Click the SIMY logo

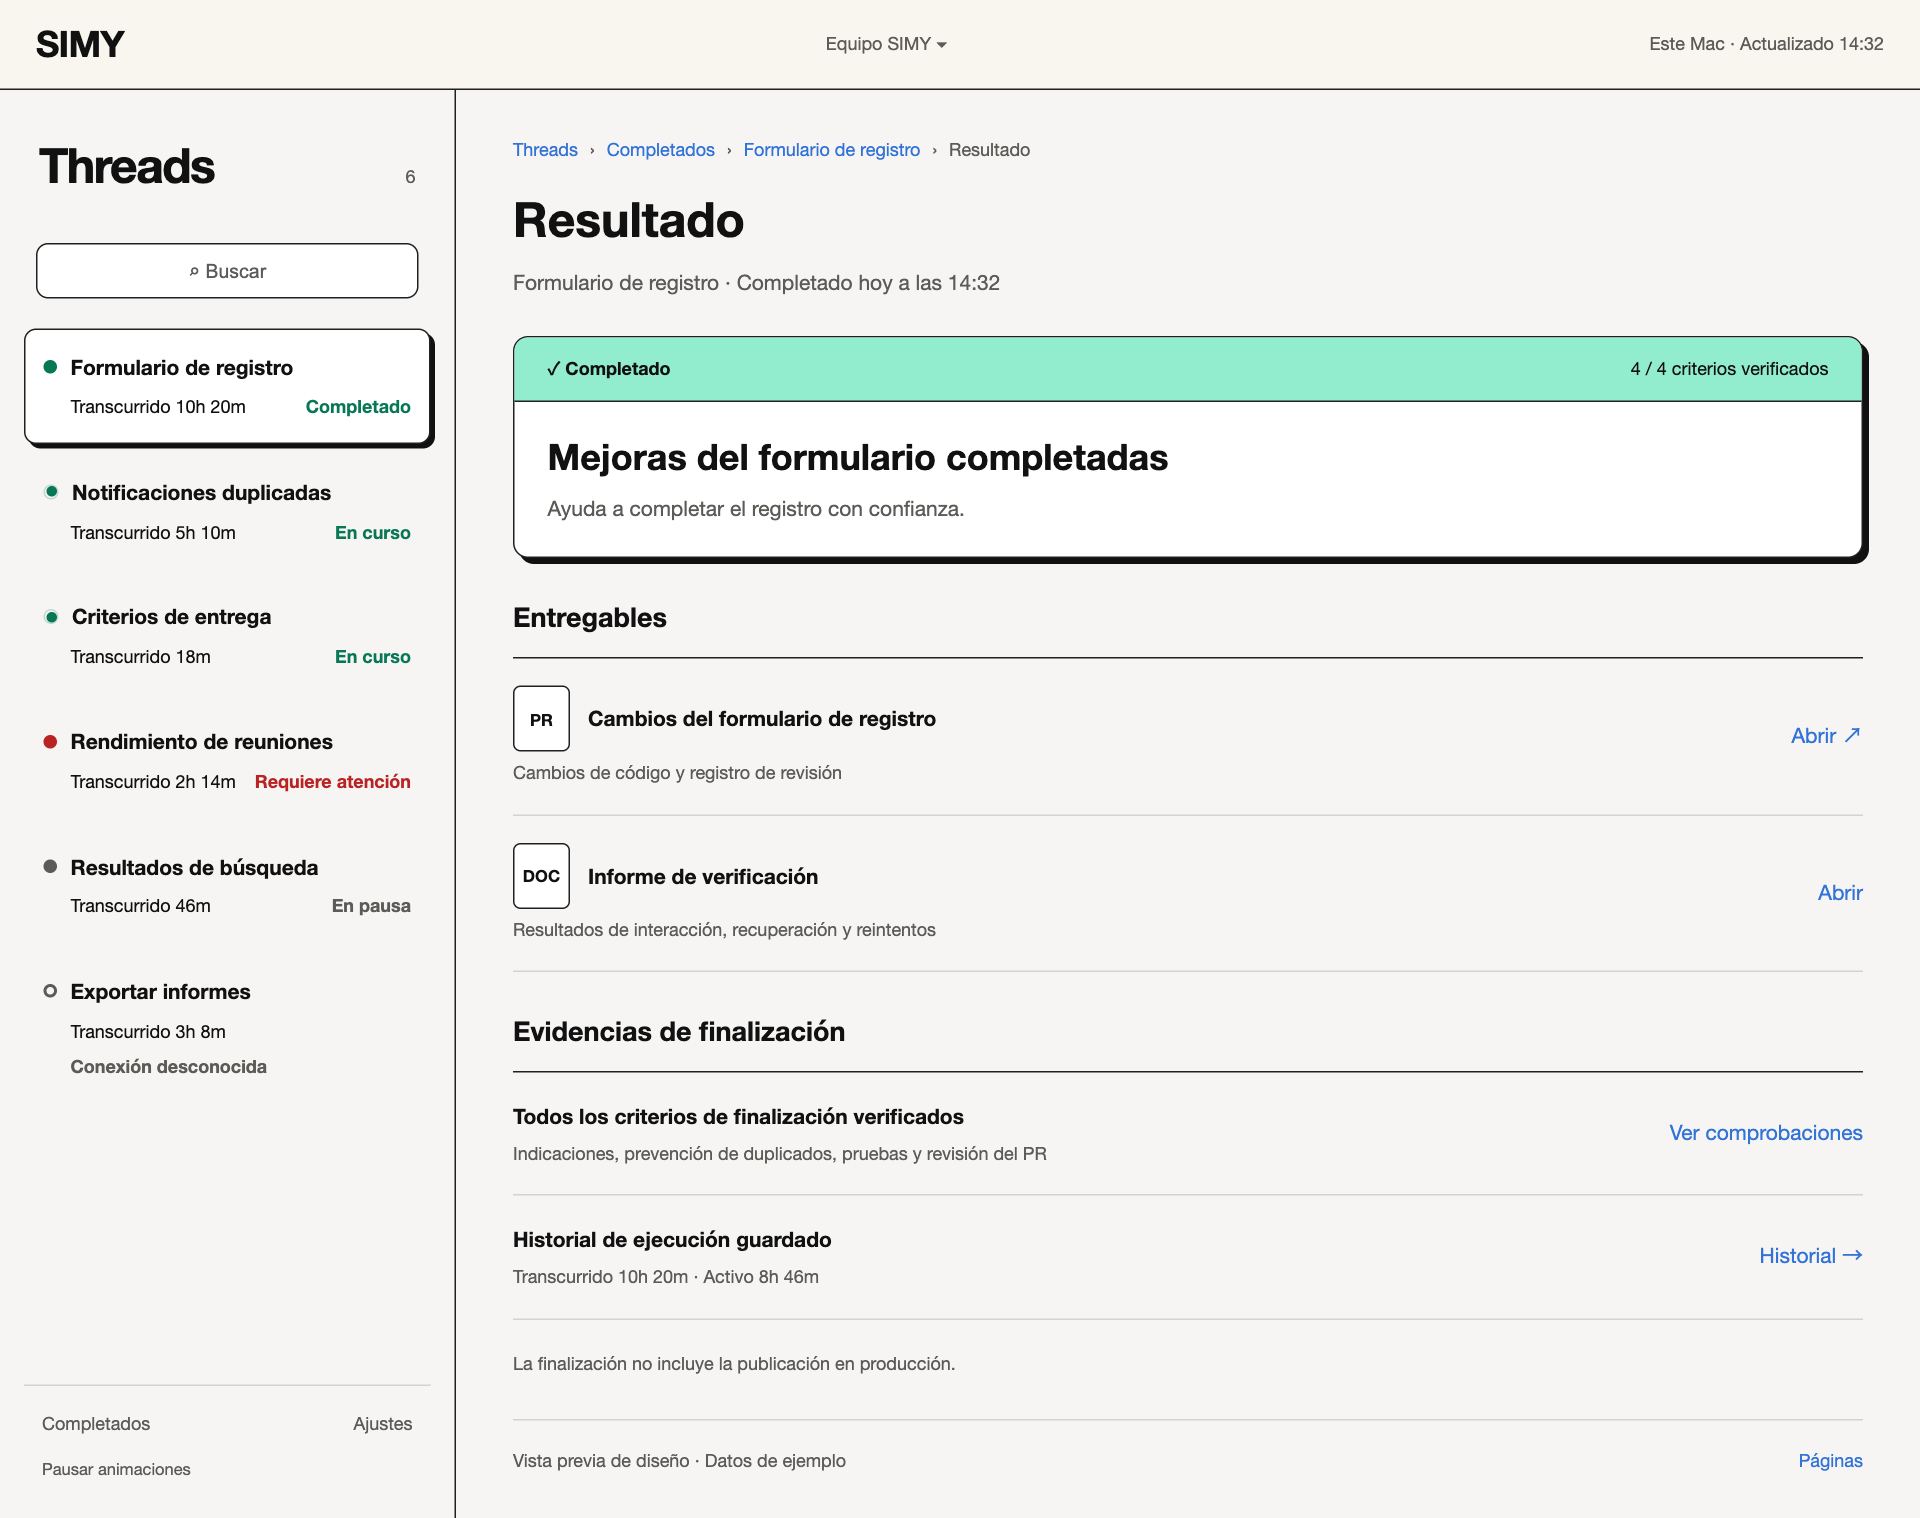[80, 44]
